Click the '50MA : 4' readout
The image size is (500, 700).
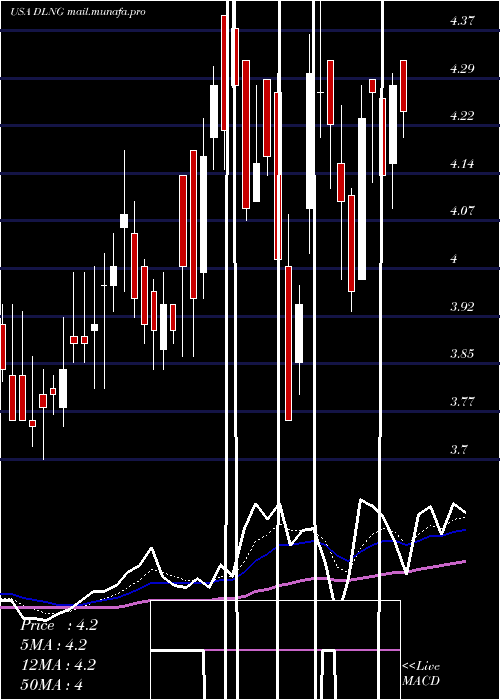pyautogui.click(x=51, y=684)
